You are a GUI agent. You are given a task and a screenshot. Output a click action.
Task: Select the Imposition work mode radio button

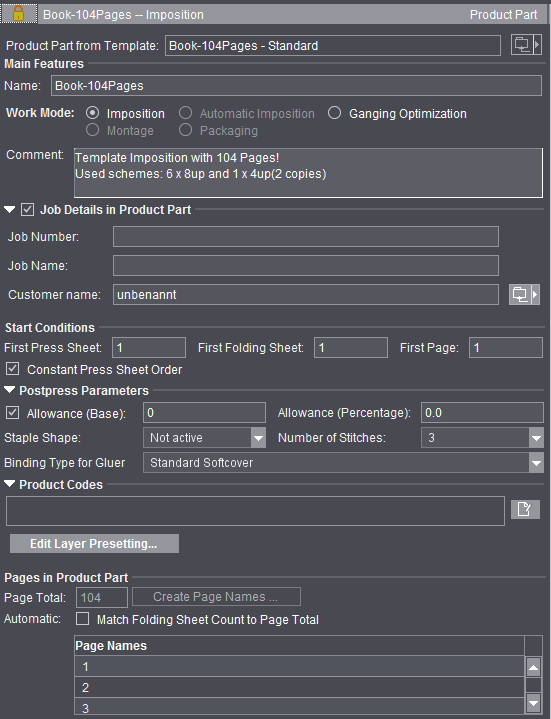click(93, 113)
